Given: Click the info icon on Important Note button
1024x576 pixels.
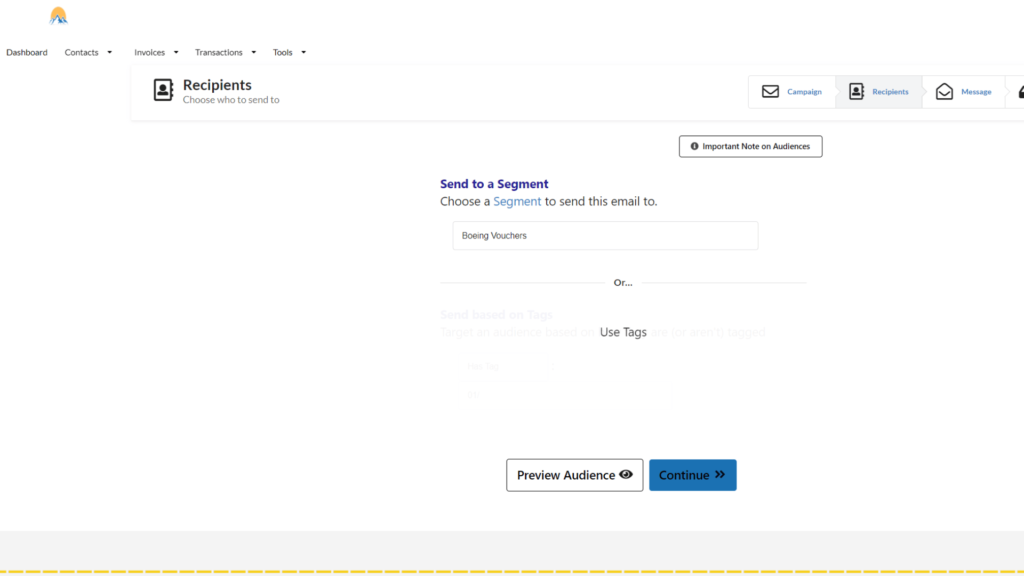Looking at the screenshot, I should click(x=694, y=147).
